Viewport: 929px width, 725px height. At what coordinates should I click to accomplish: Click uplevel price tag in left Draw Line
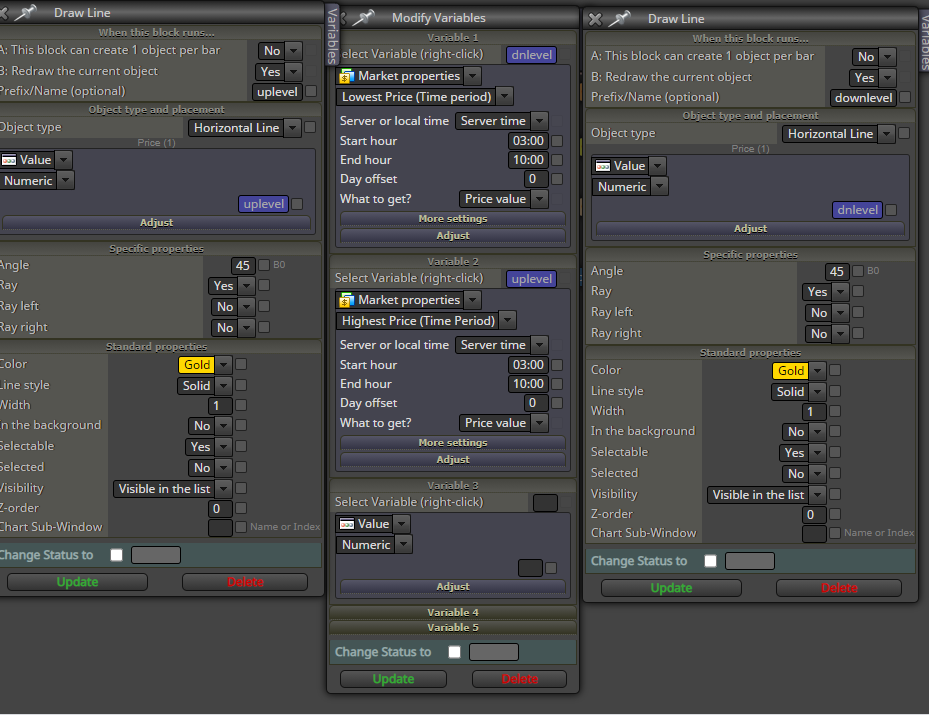click(264, 204)
